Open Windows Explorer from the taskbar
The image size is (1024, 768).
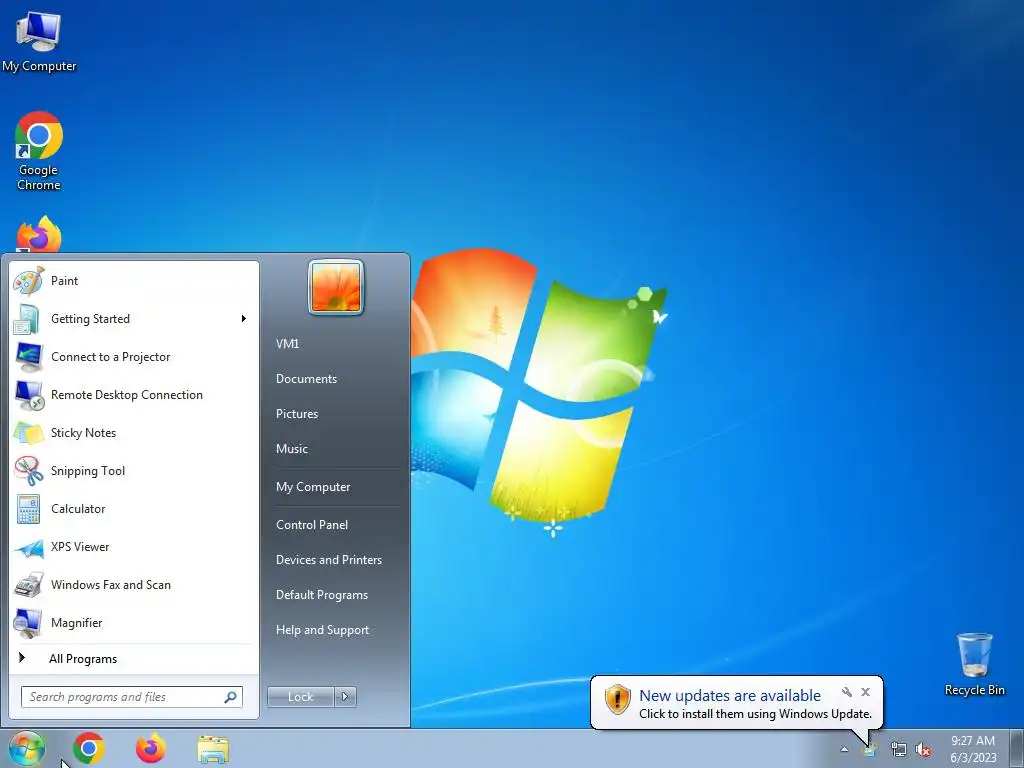pos(213,750)
